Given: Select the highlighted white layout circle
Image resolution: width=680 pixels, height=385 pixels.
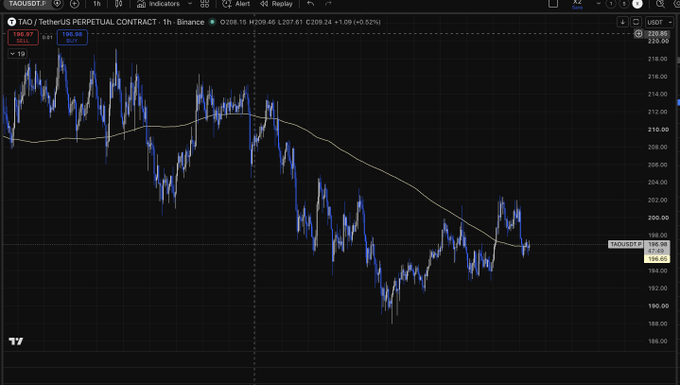Looking at the screenshot, I should 637,4.
